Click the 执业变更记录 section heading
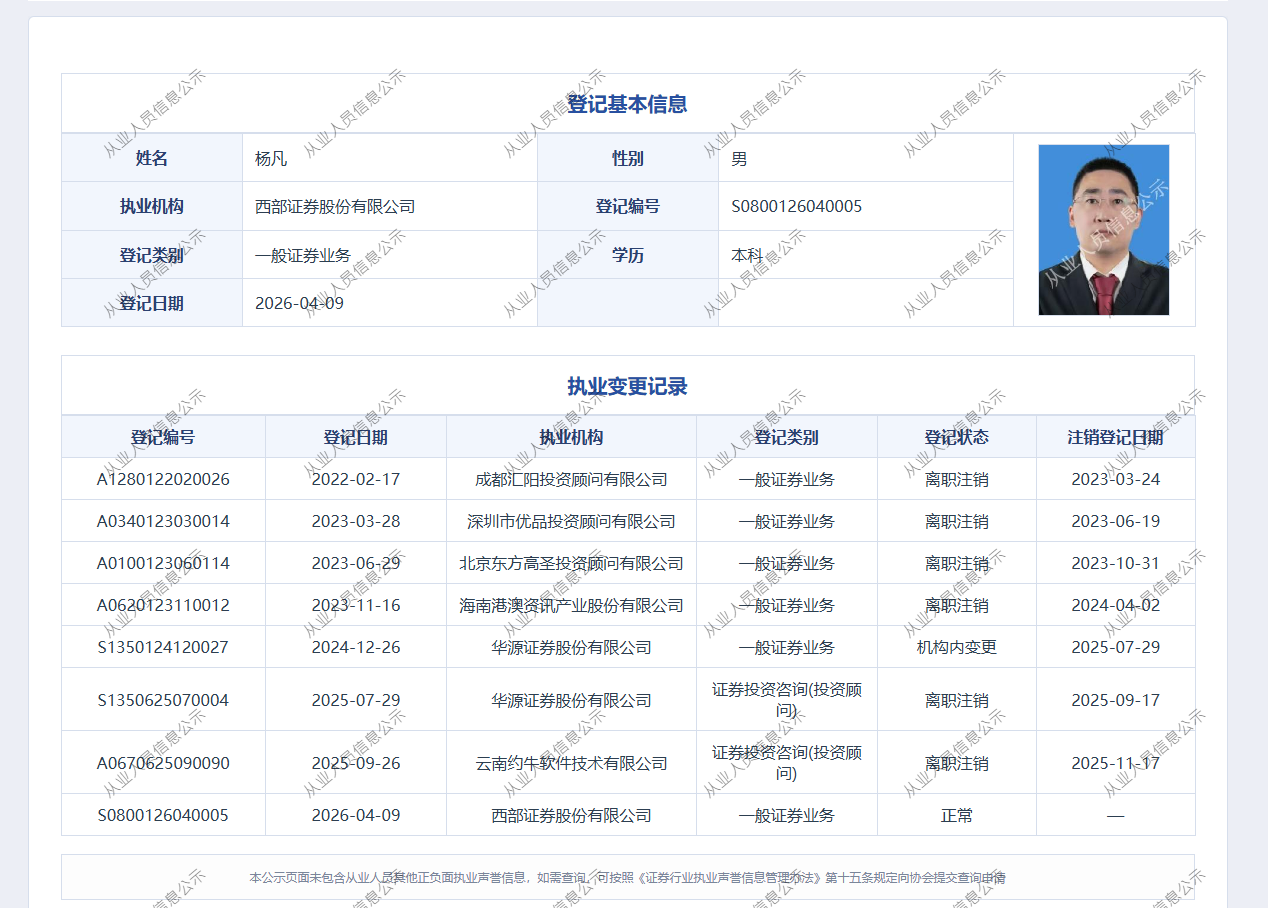1268x908 pixels. coord(627,387)
